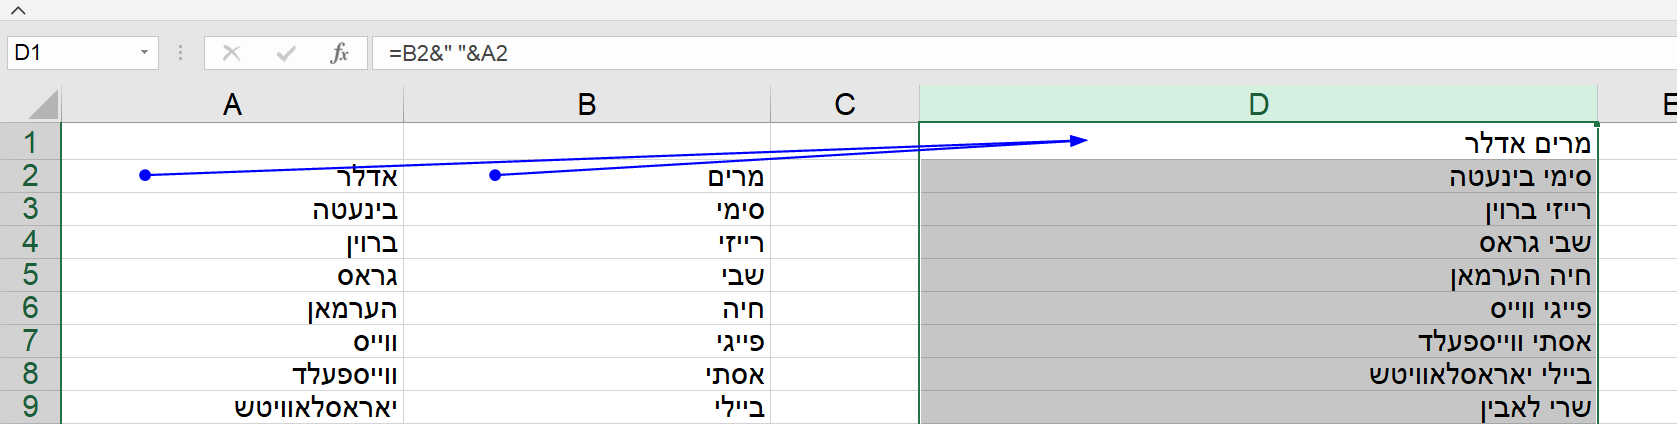Select column C header
Image resolution: width=1677 pixels, height=424 pixels.
pos(845,104)
